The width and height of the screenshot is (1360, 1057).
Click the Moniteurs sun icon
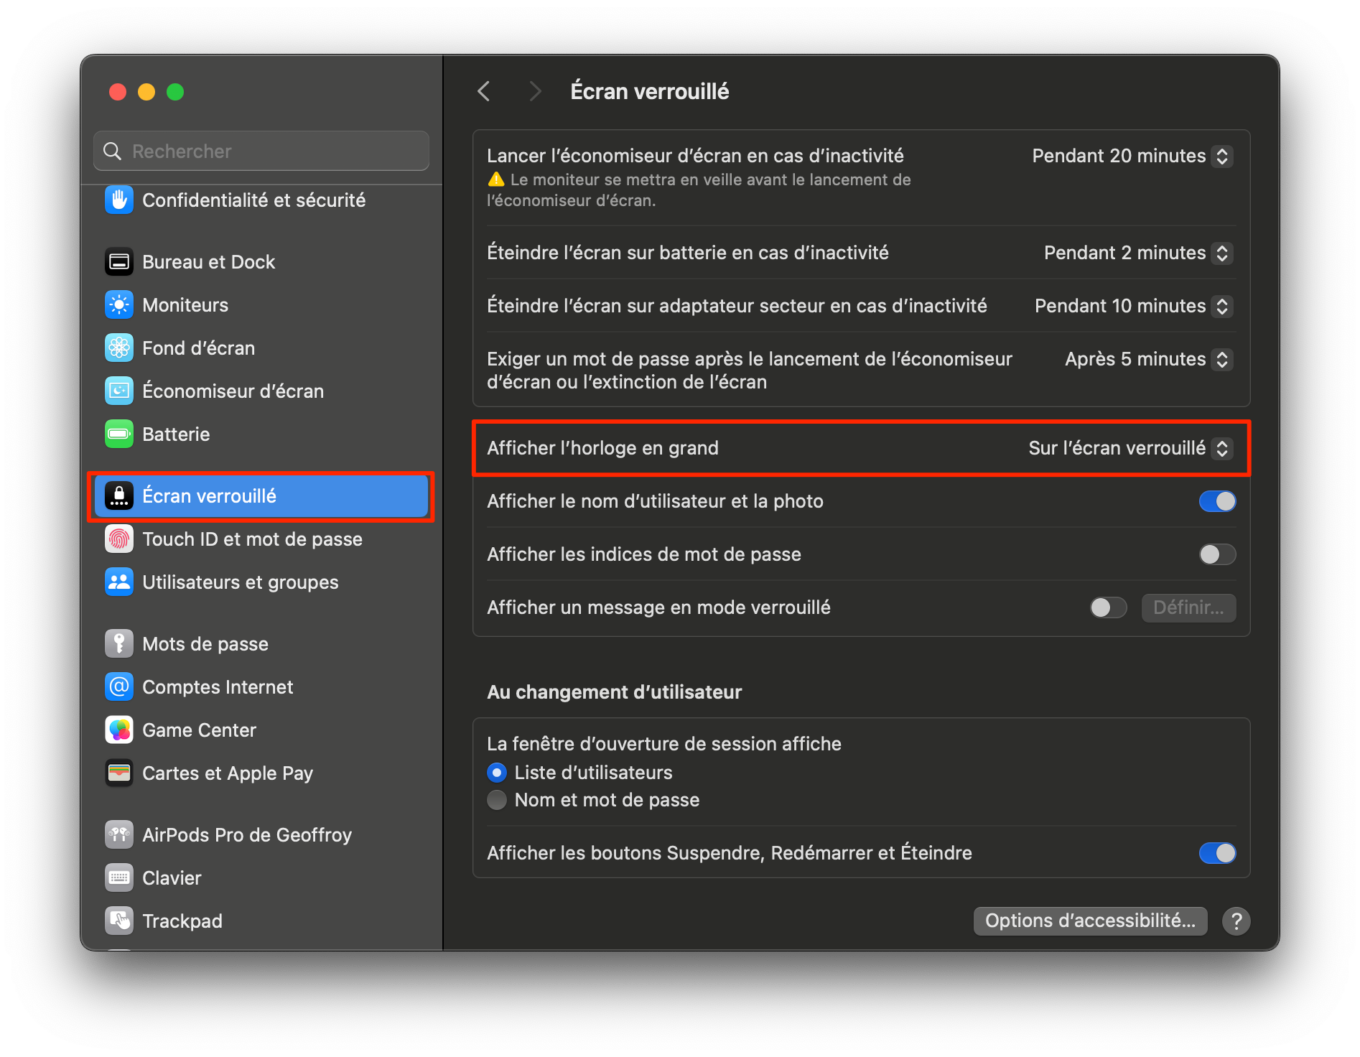119,305
